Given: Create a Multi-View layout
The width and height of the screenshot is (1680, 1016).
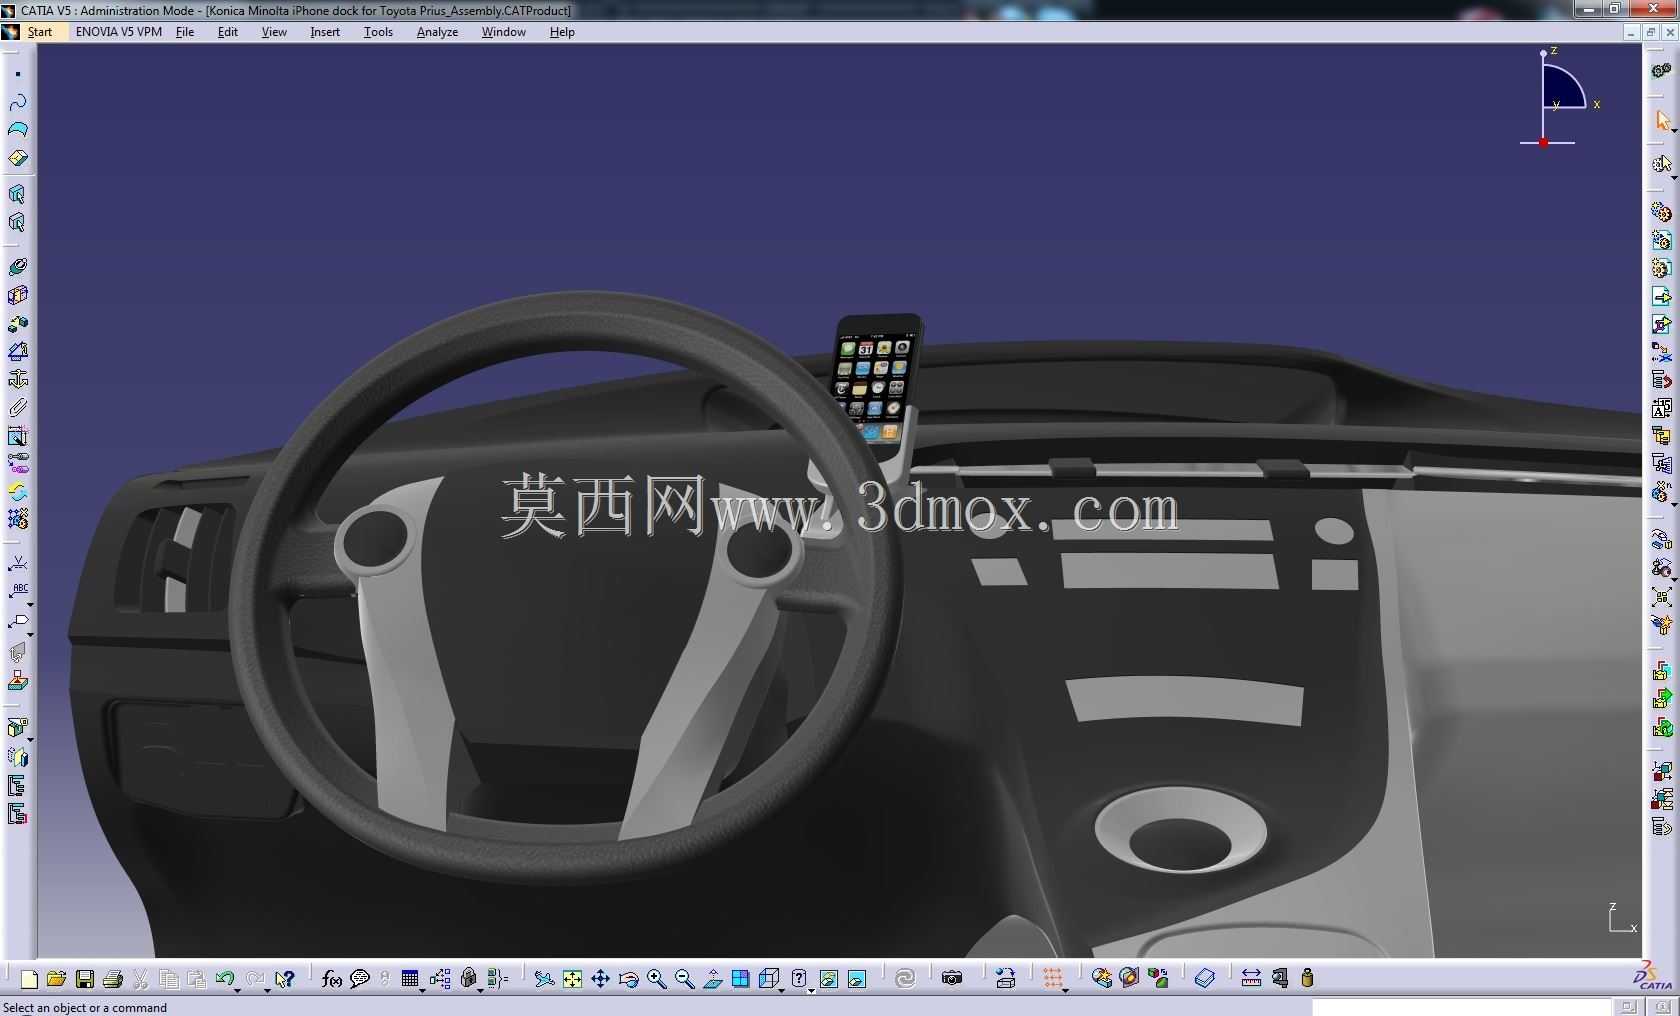Looking at the screenshot, I should 740,979.
